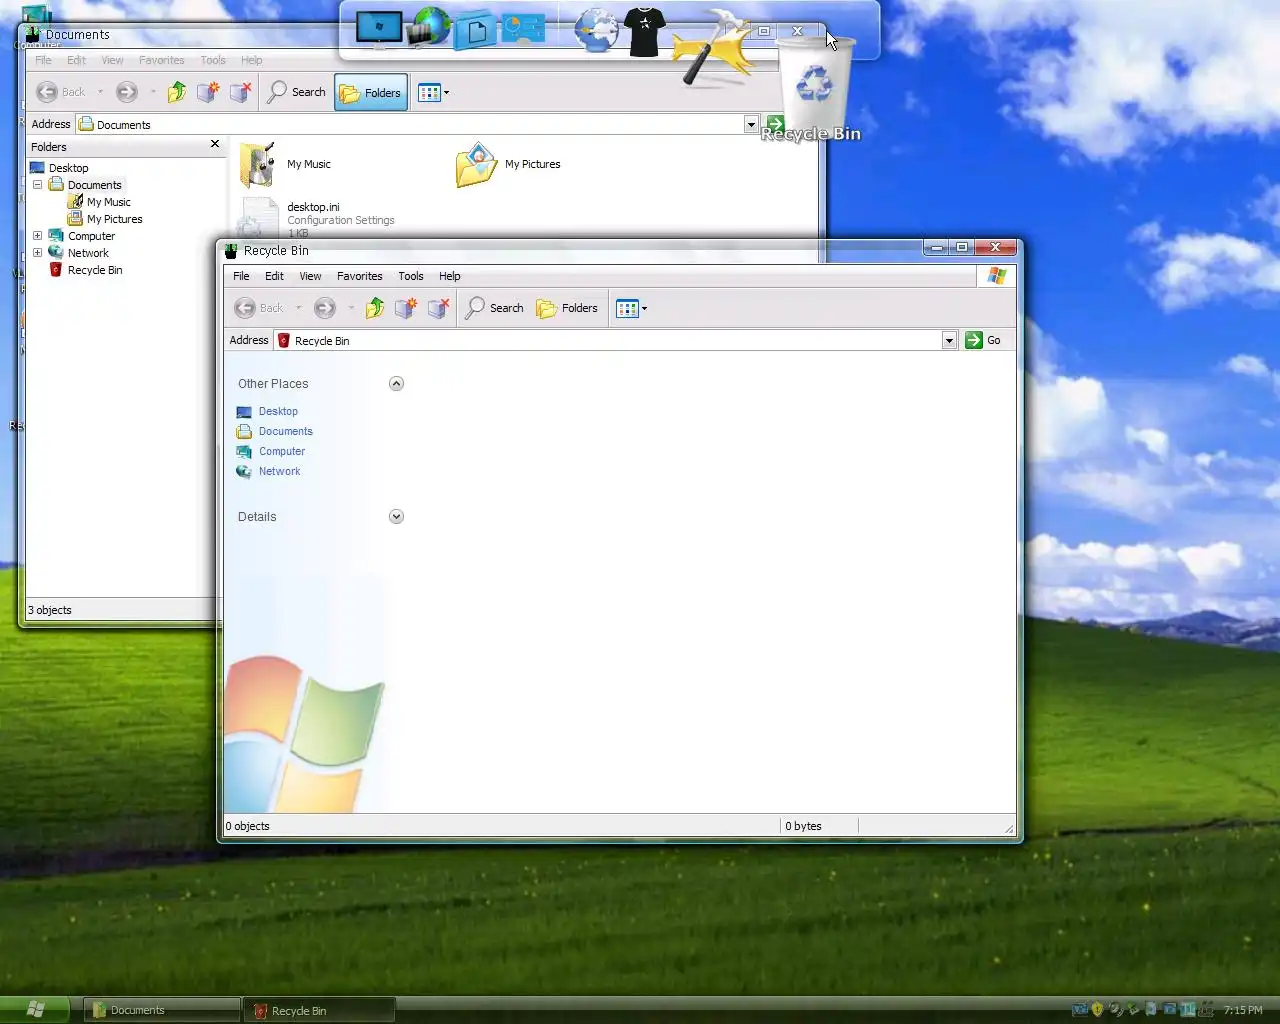Image resolution: width=1280 pixels, height=1024 pixels.
Task: Click Search in Documents toolbar
Action: (297, 92)
